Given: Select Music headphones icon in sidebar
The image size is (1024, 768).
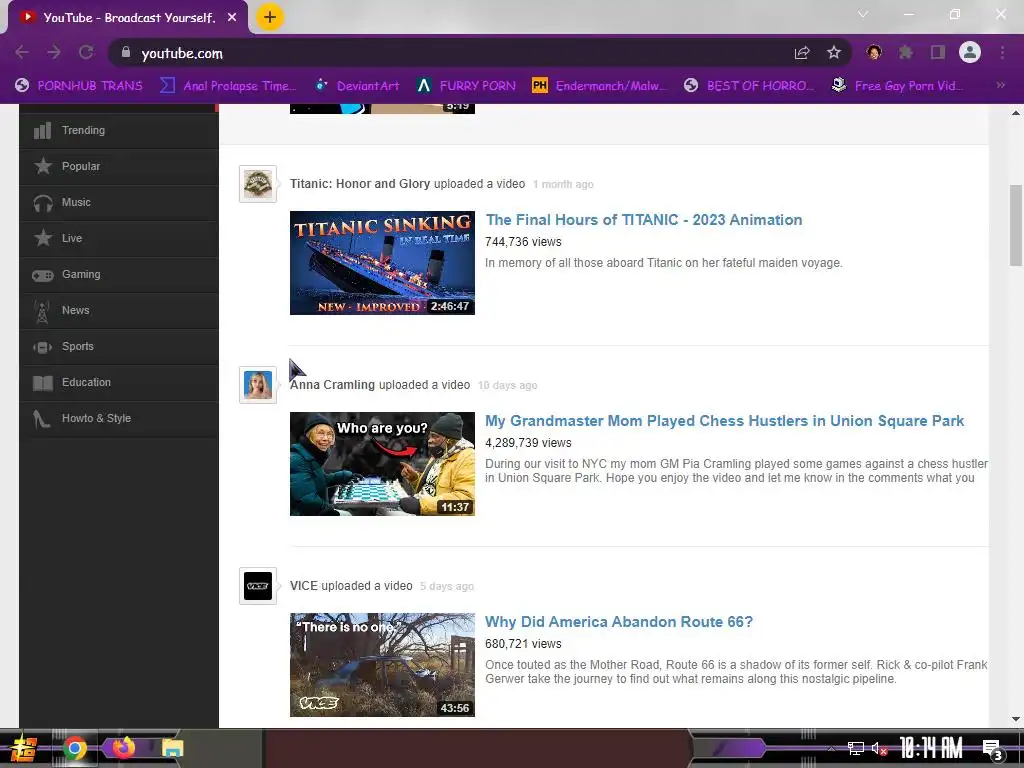Looking at the screenshot, I should (x=43, y=203).
